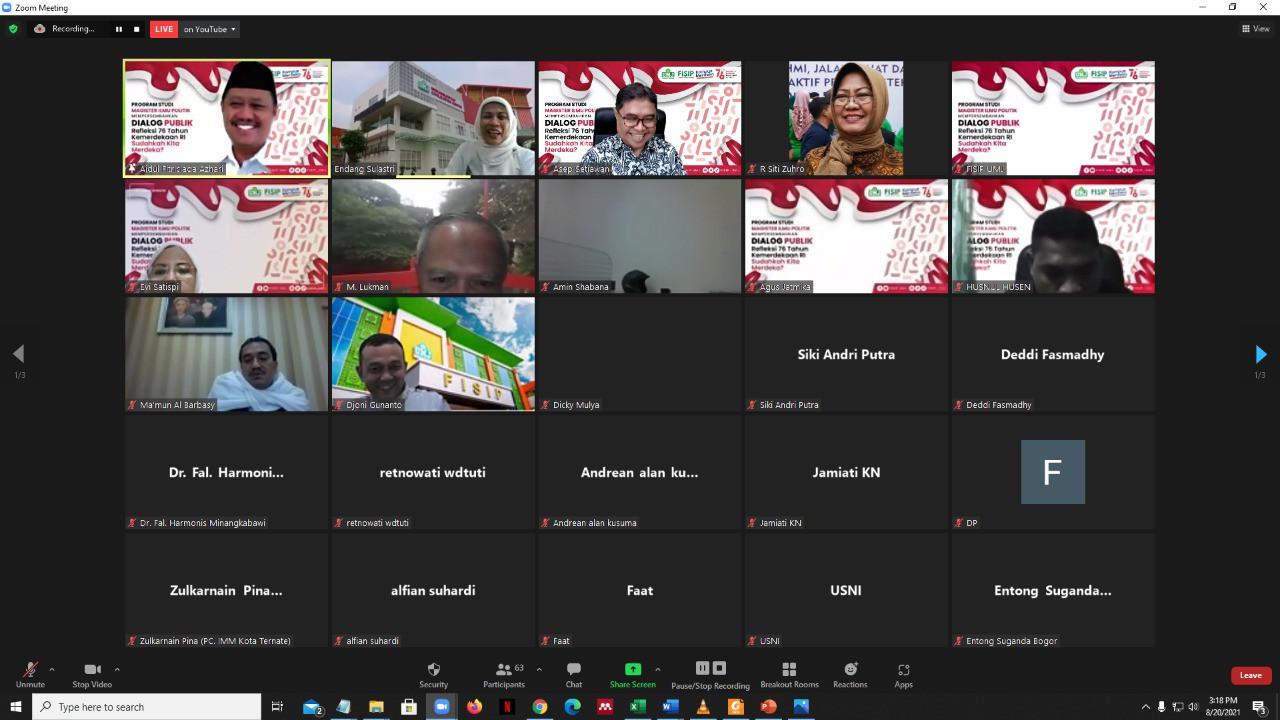This screenshot has height=720, width=1280.
Task: Click the right arrow to view next gallery page
Action: (x=1261, y=353)
